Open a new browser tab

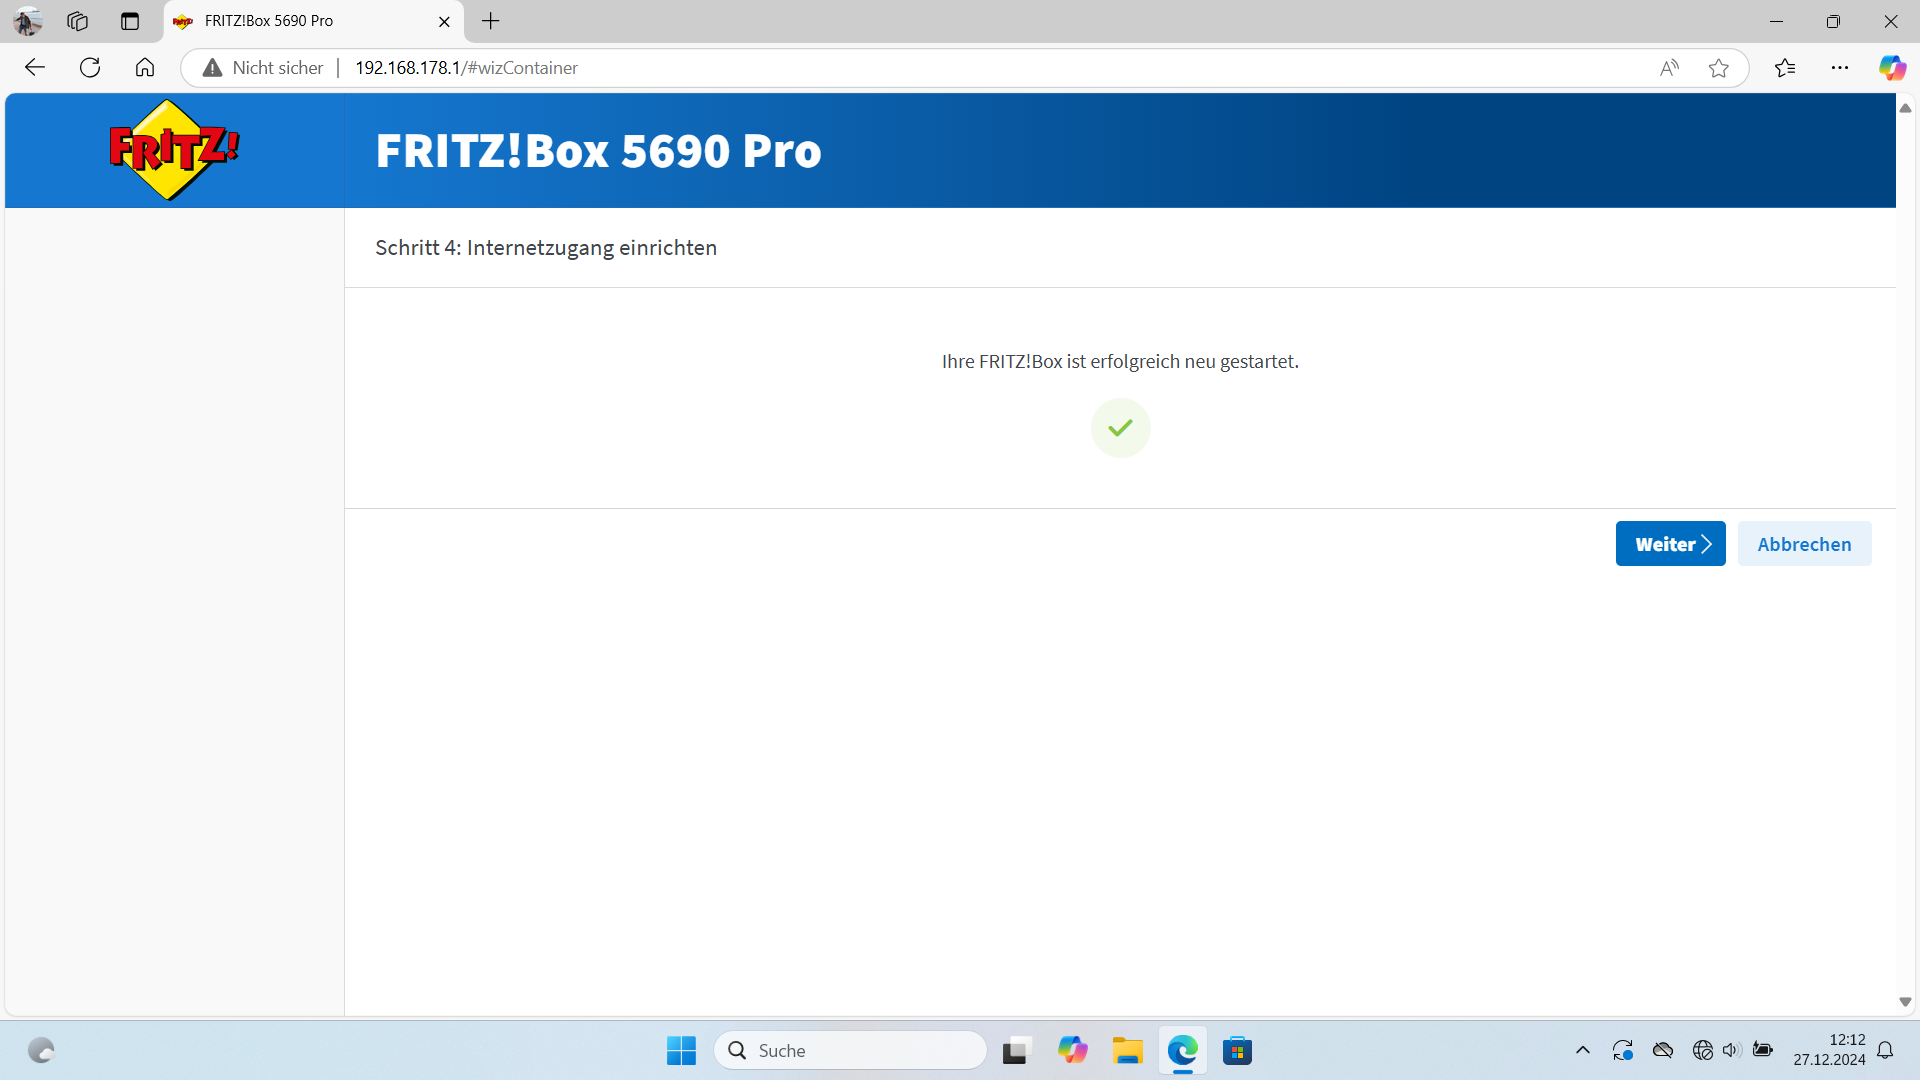click(490, 21)
